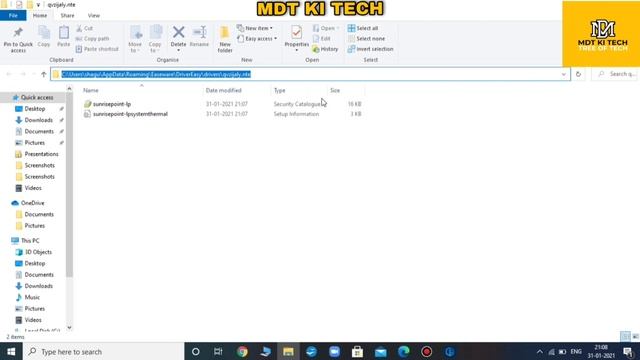Open the Copy to menu
The image size is (640, 360).
(155, 39)
